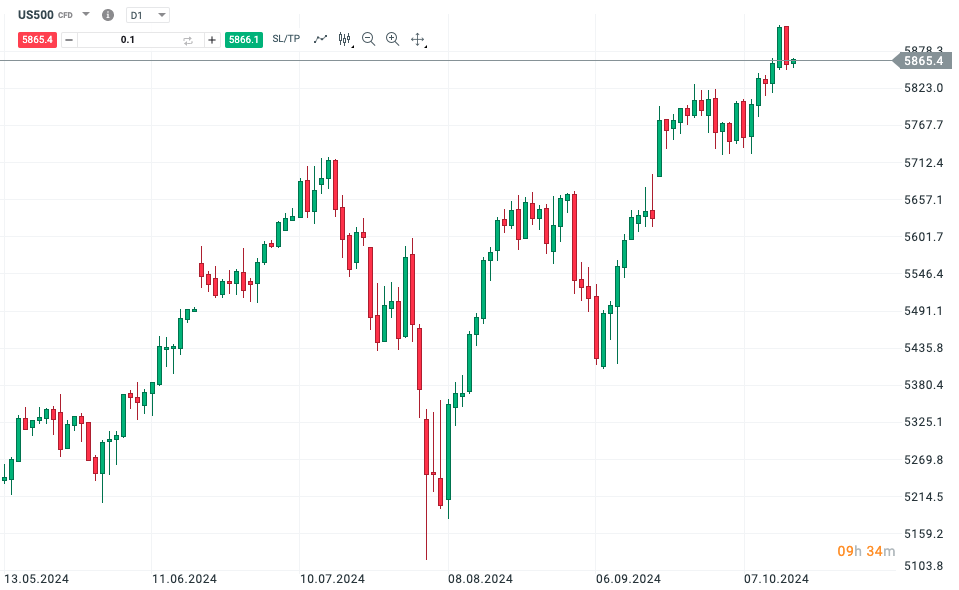Open the indicators line-chart icon

point(320,39)
